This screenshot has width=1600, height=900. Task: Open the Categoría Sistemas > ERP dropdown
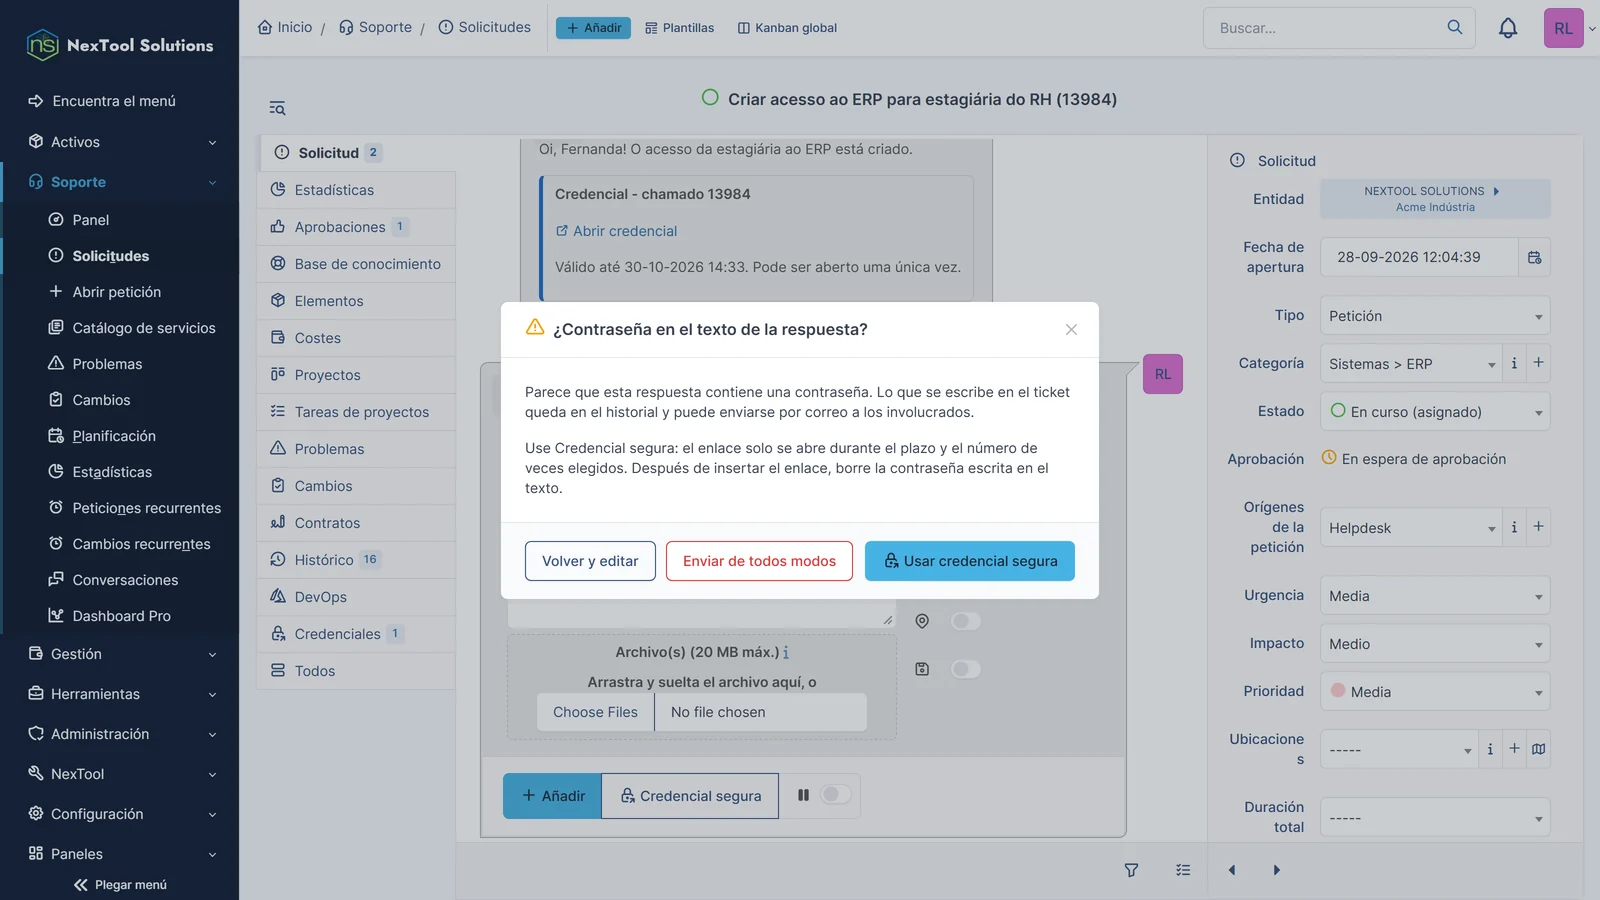[1411, 364]
